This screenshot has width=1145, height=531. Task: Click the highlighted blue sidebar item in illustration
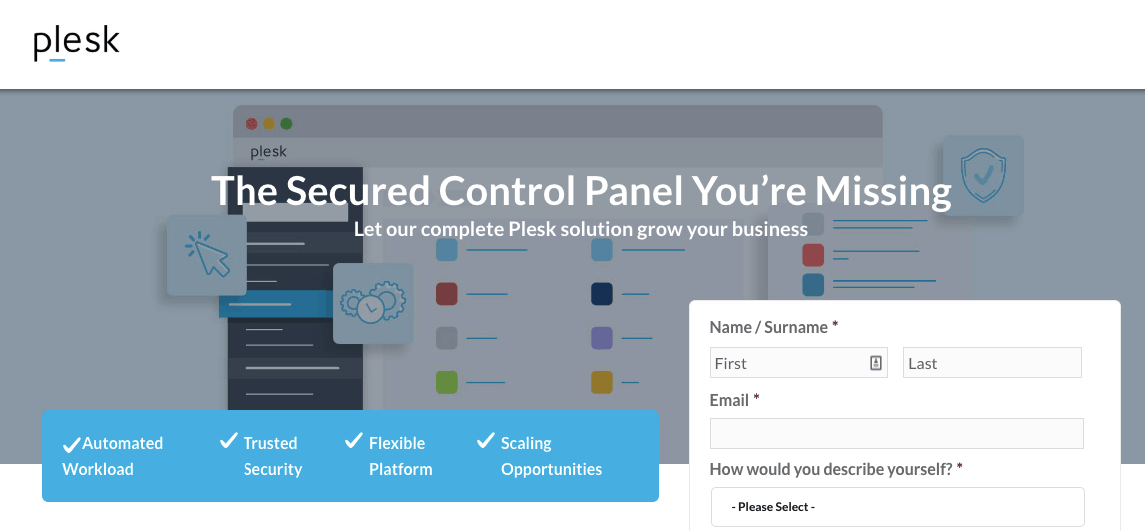tap(277, 304)
